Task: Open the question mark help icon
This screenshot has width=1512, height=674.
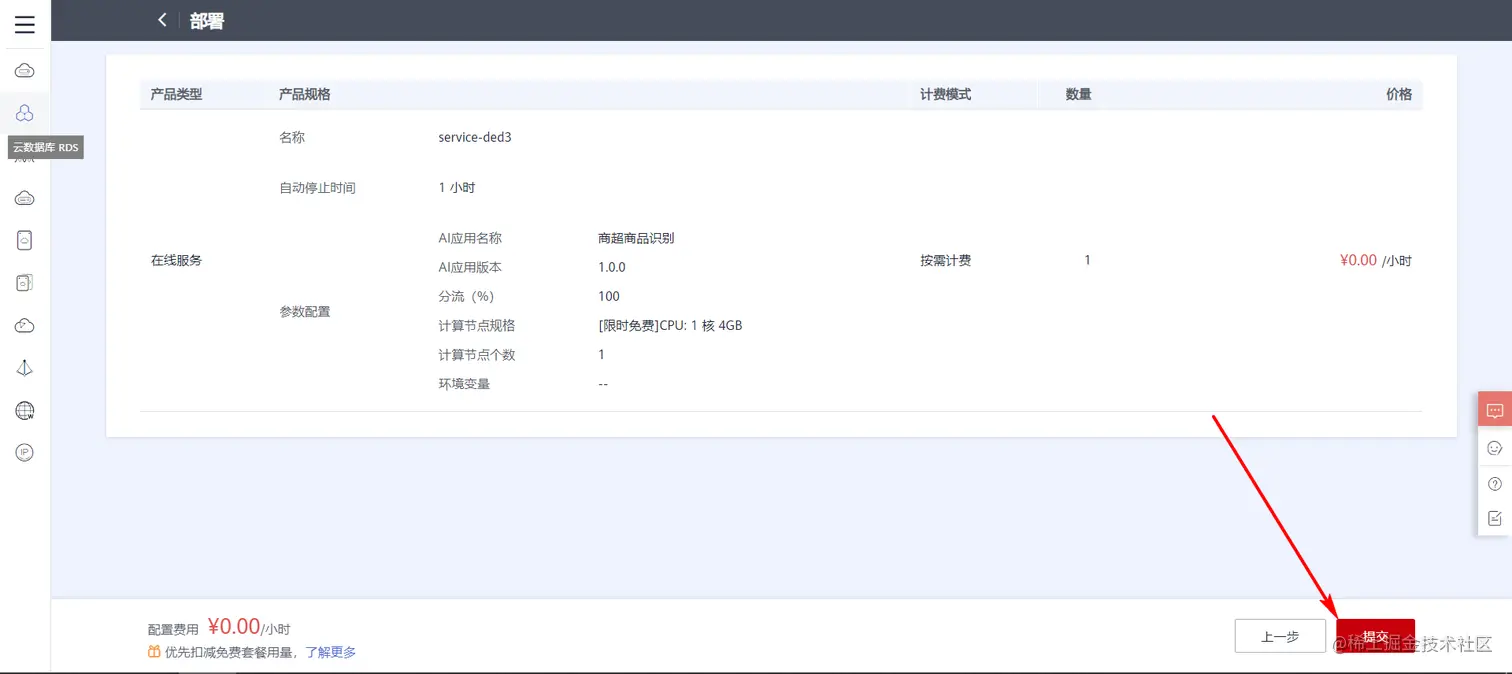Action: coord(1495,483)
